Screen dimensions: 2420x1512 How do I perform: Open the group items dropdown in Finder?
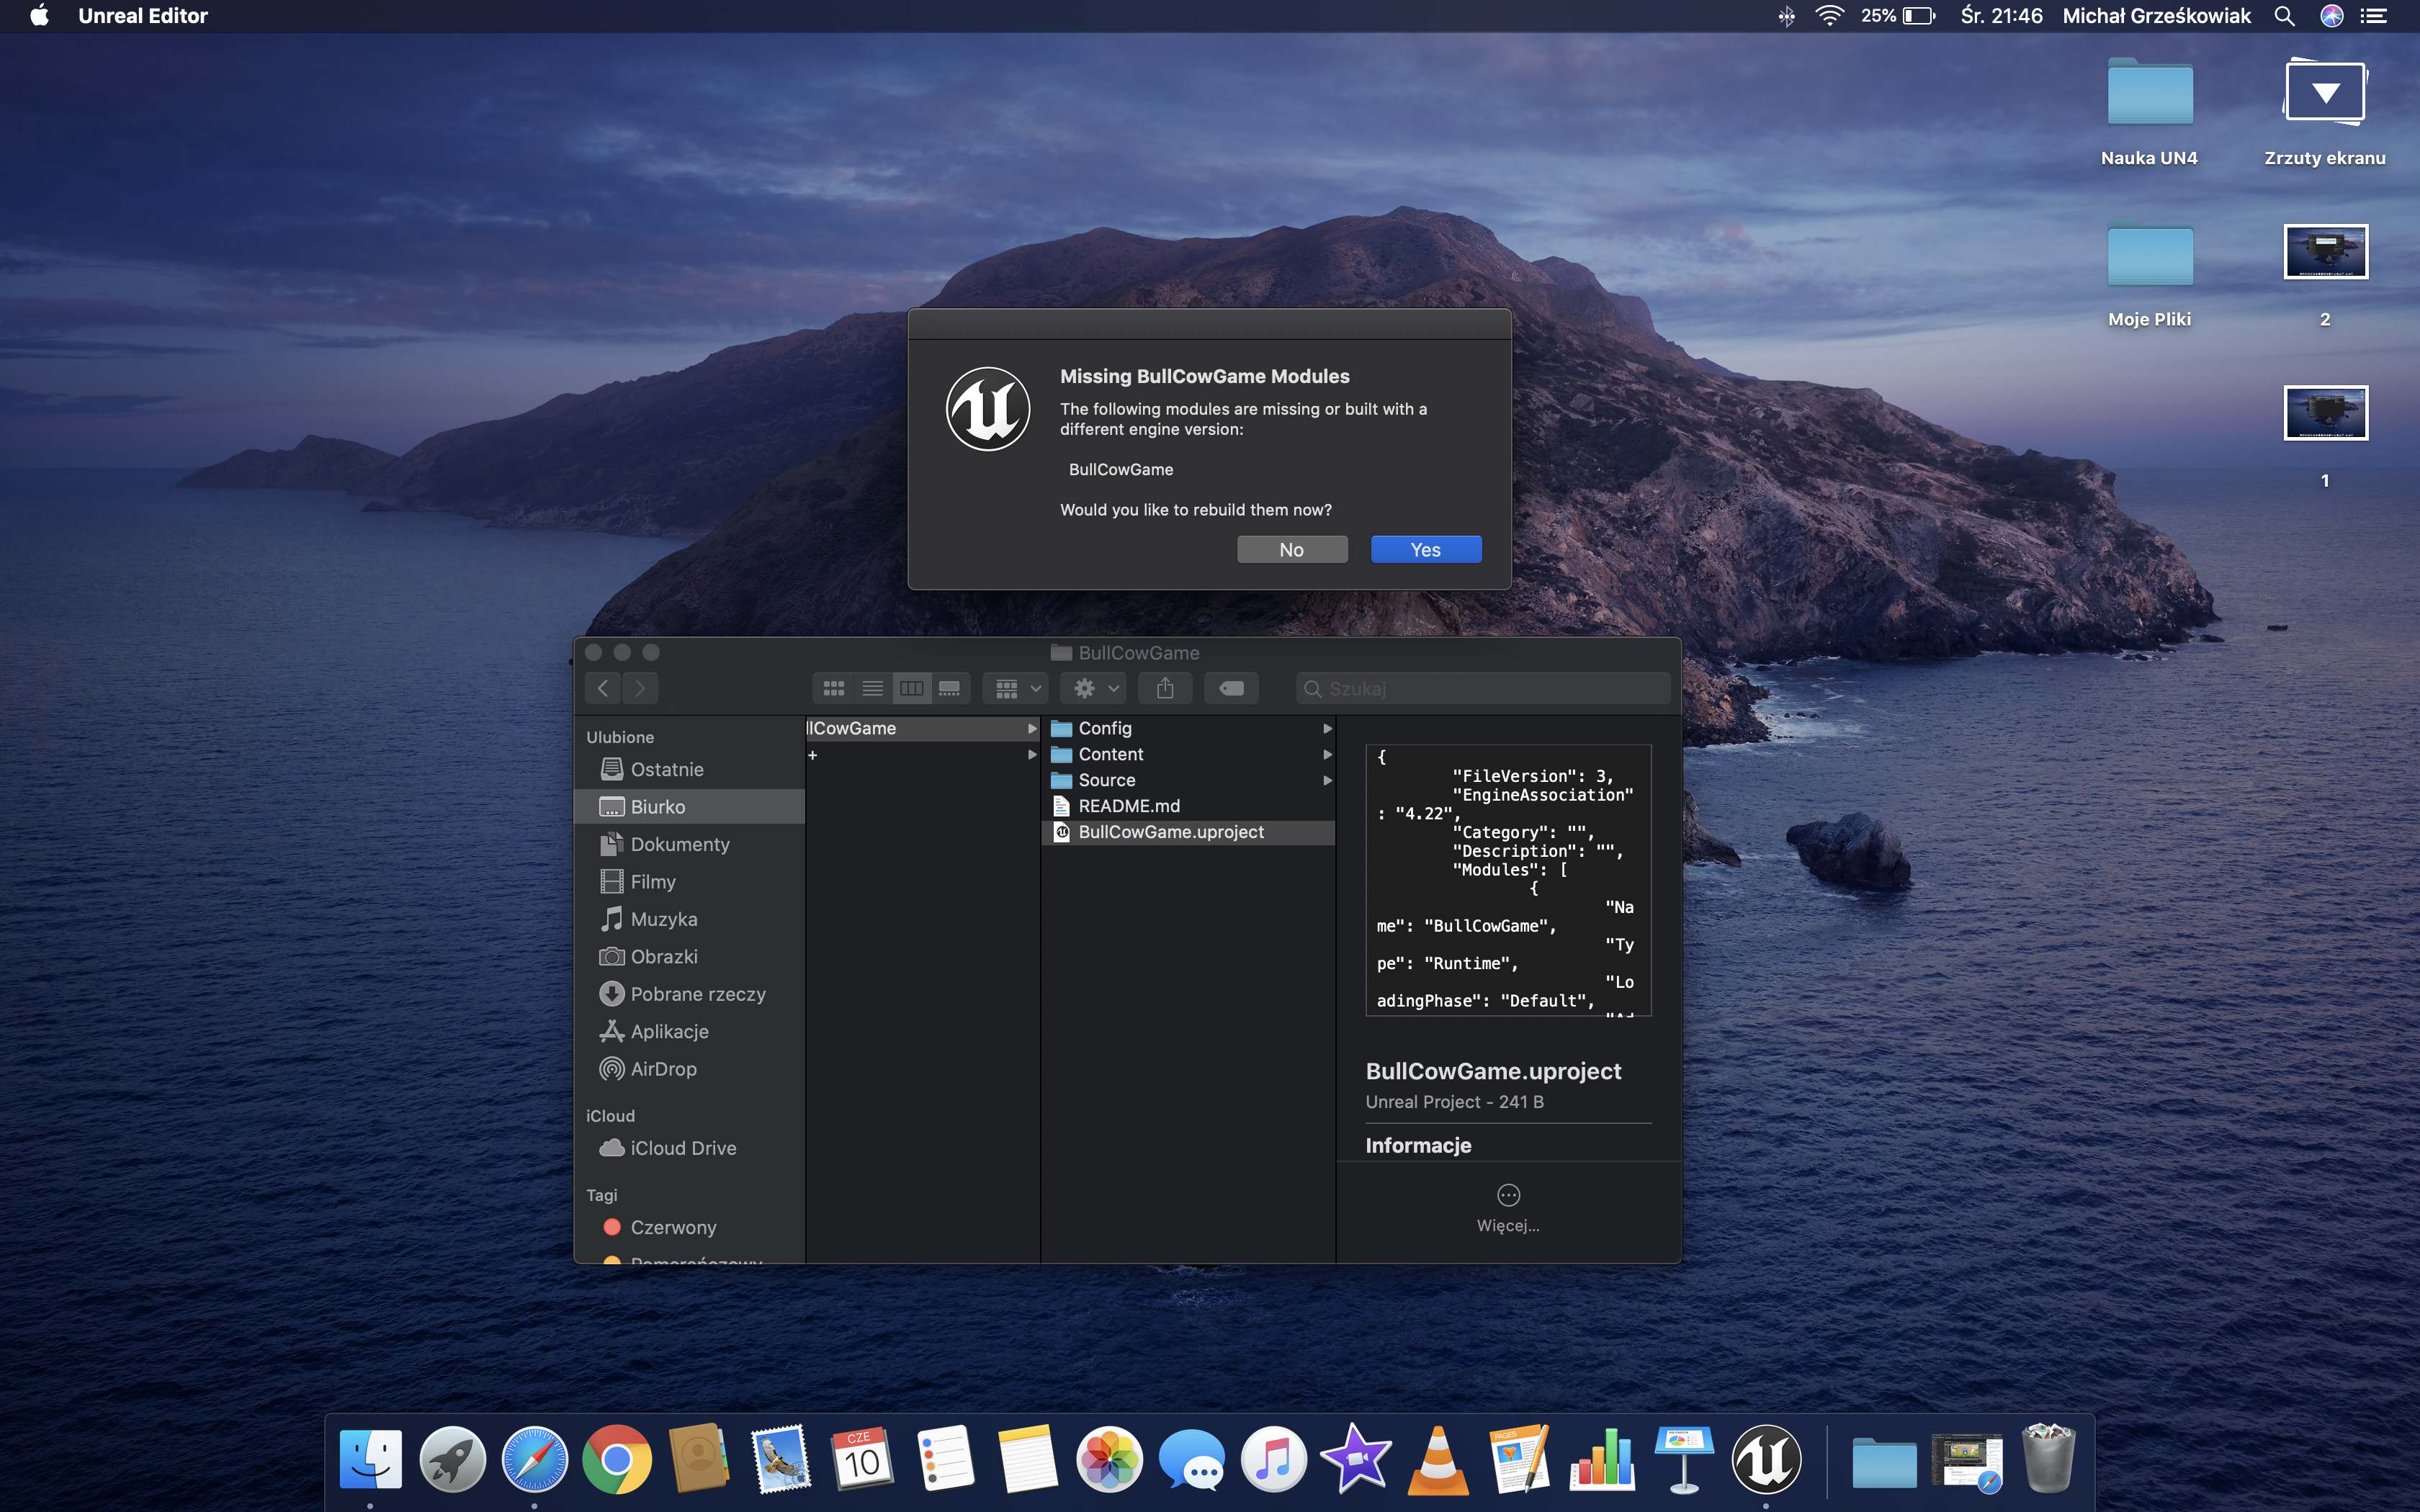[1017, 688]
